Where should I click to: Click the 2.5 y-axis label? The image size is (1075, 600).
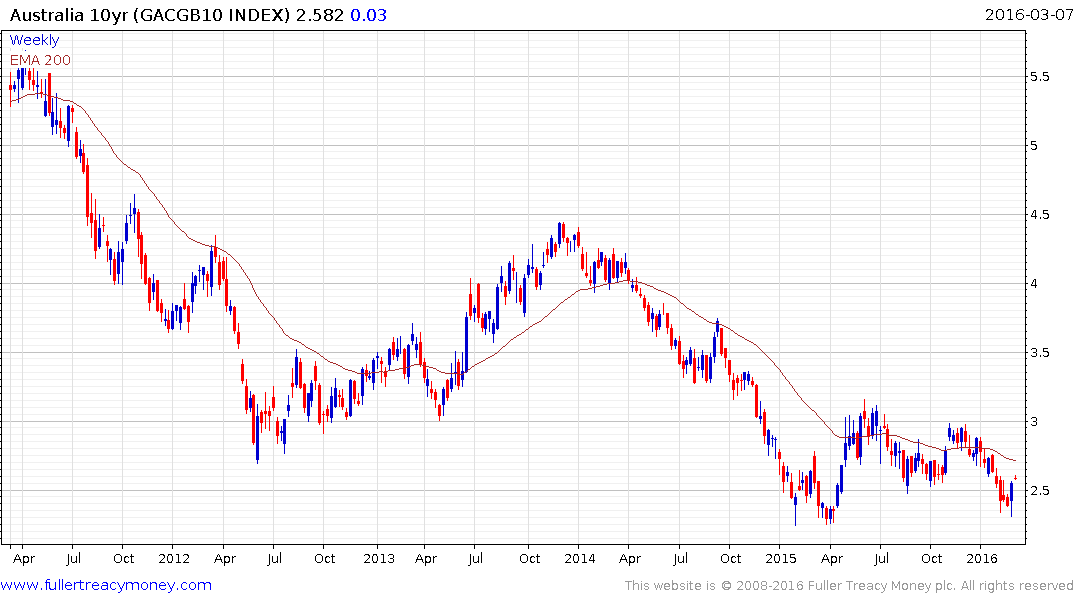click(x=1040, y=490)
